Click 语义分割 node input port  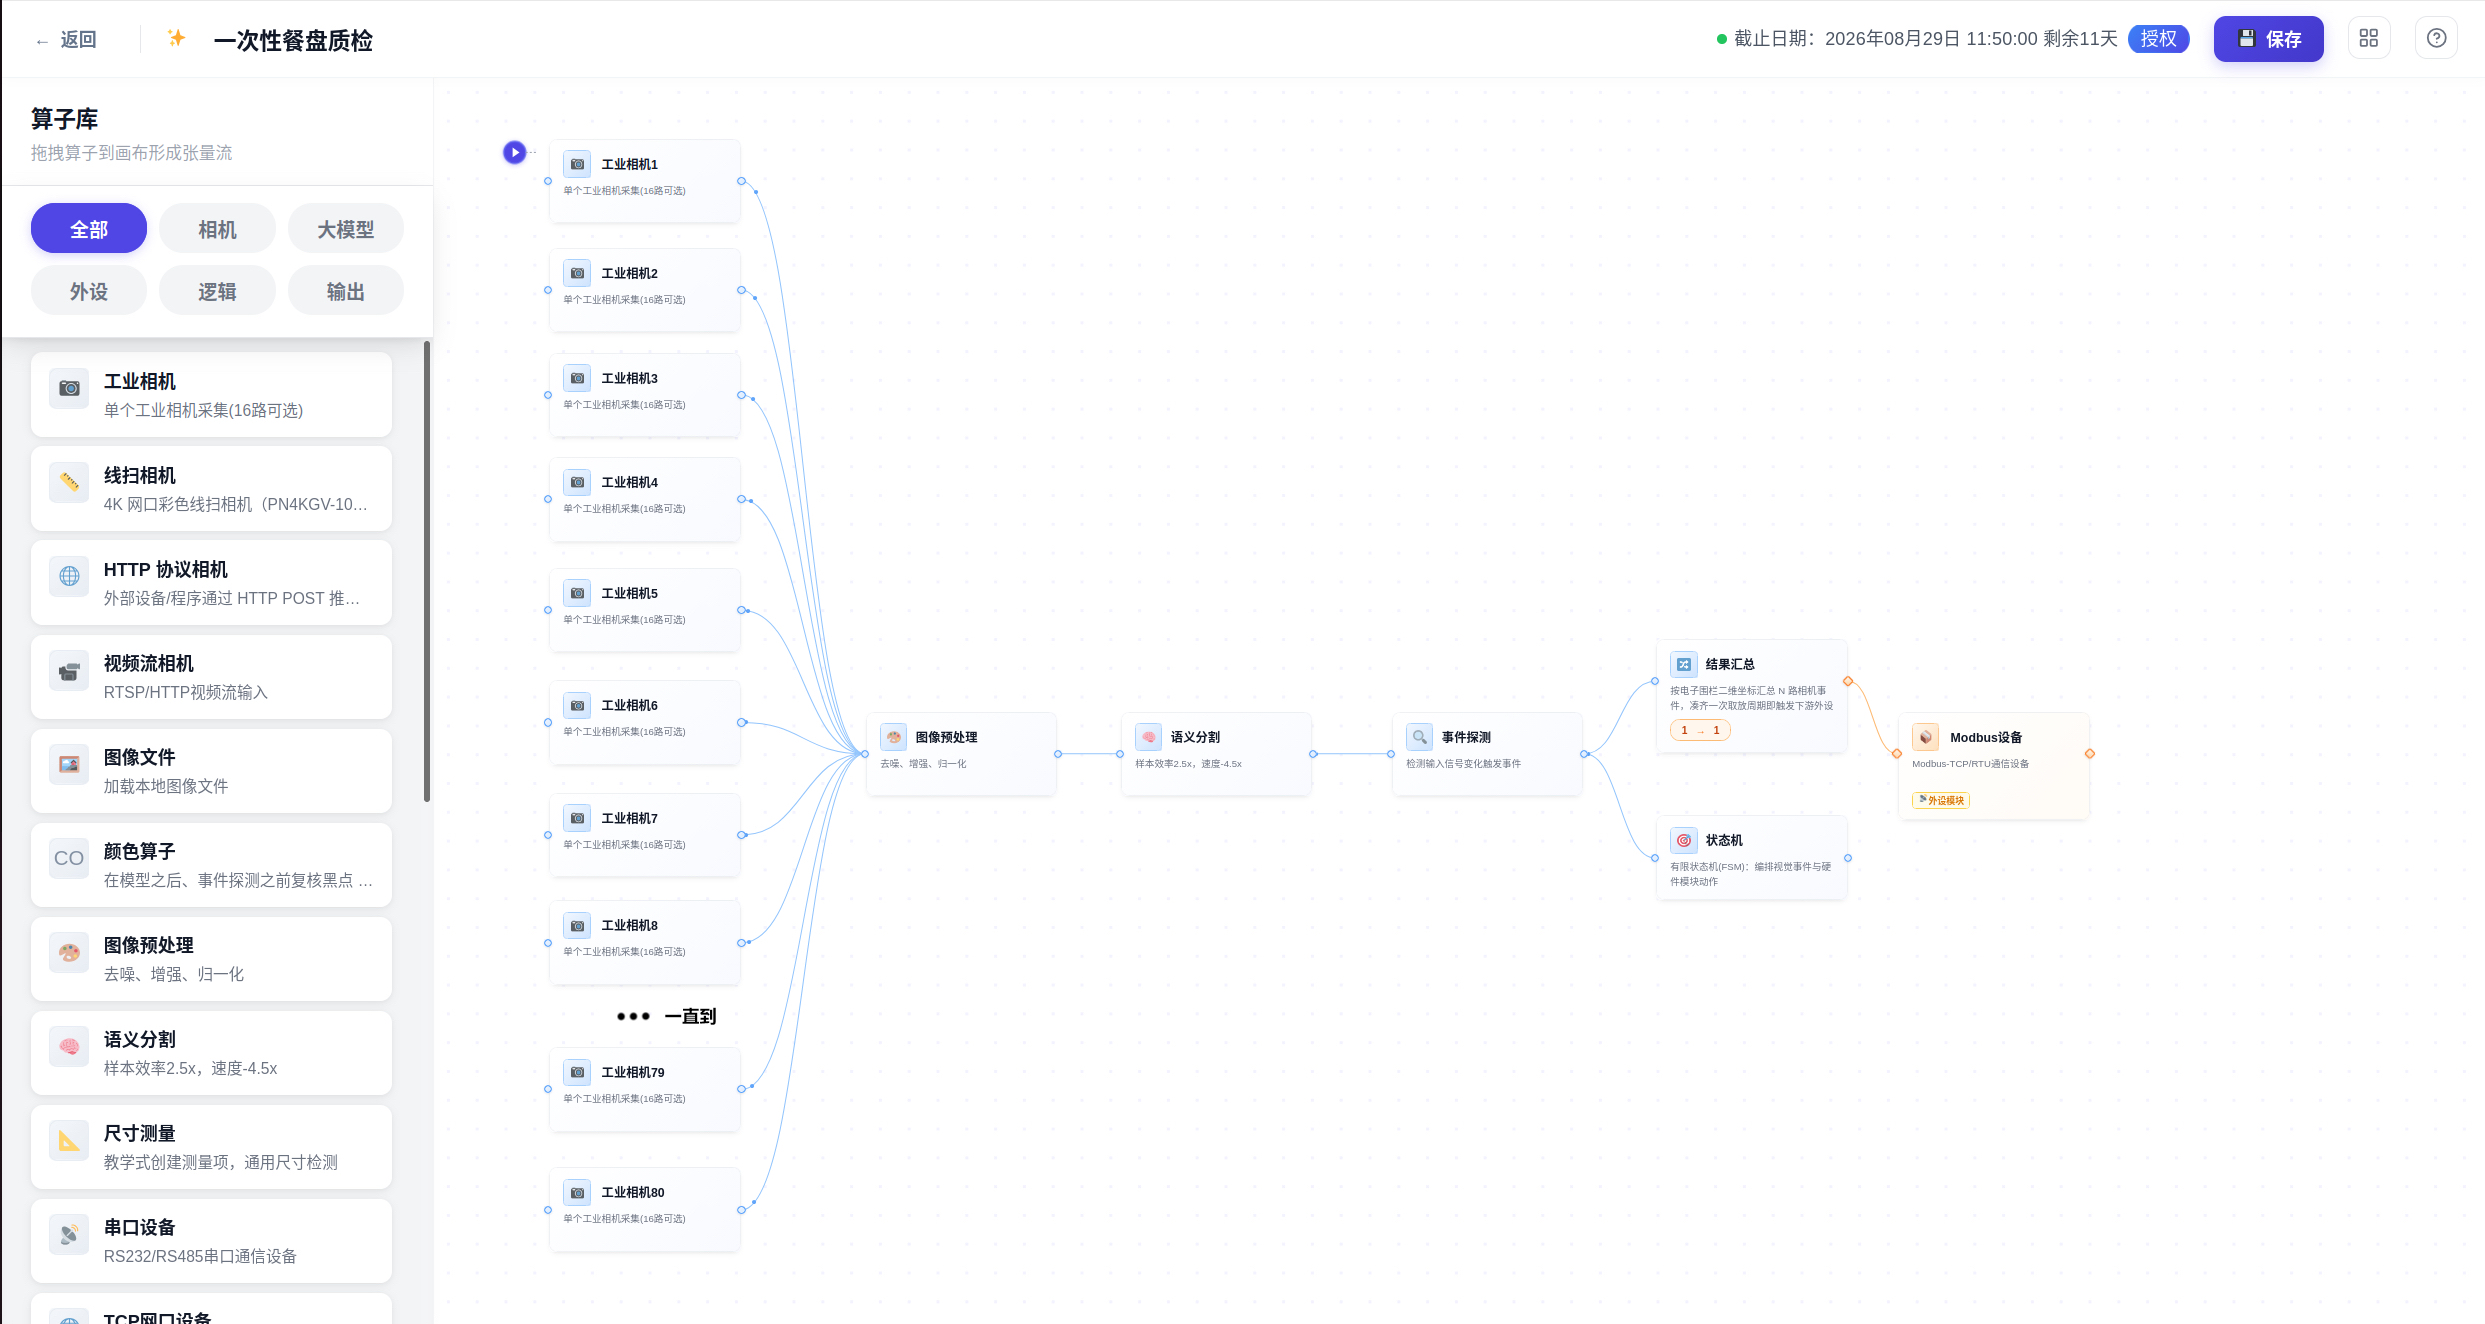1120,754
